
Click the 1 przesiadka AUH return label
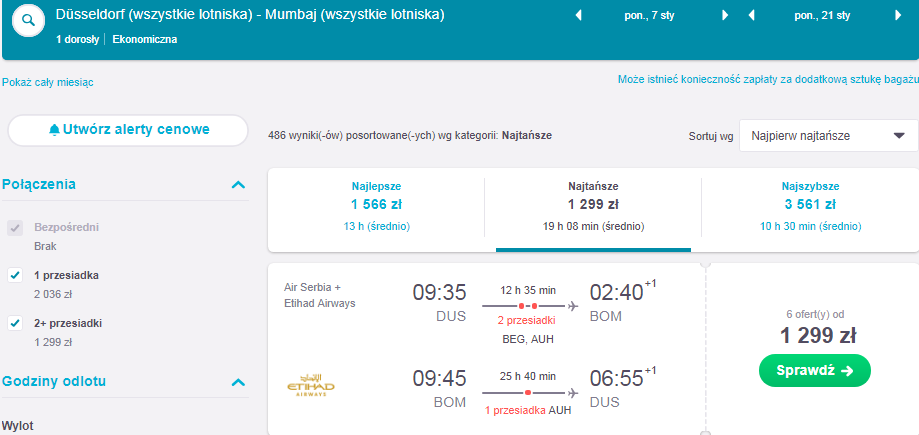coord(528,410)
